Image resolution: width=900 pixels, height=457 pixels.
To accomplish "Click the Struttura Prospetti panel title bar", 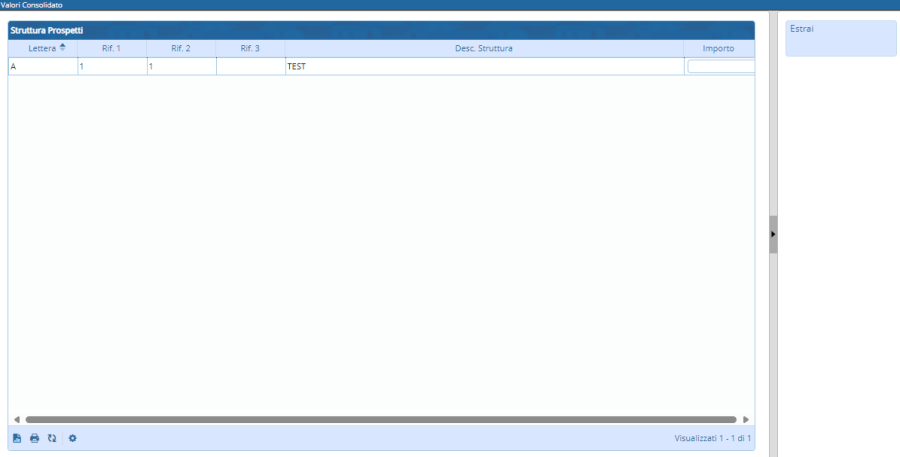I will pyautogui.click(x=380, y=30).
